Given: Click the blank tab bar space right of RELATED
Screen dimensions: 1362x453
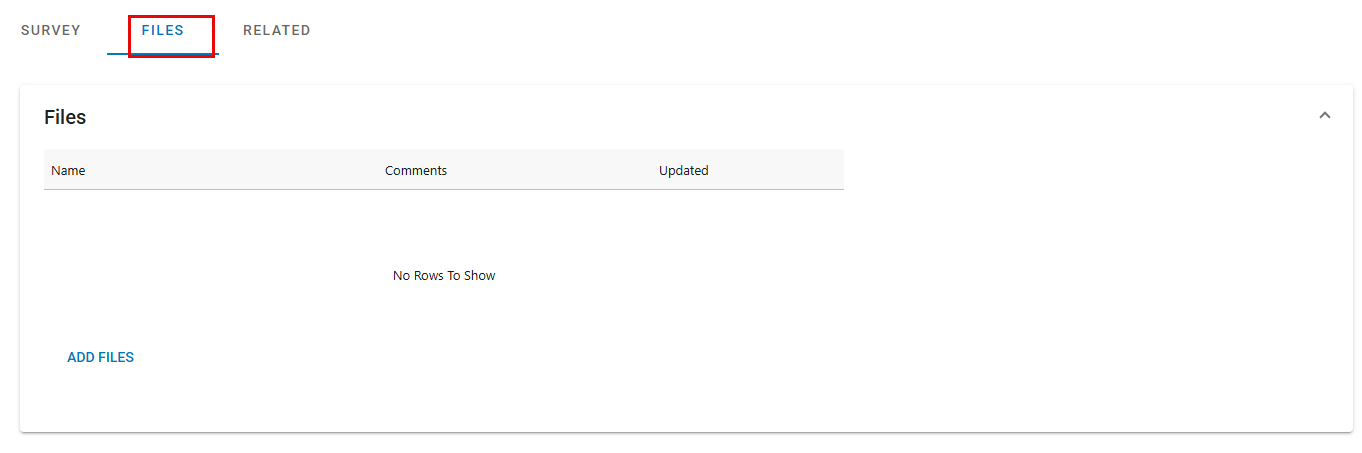Looking at the screenshot, I should point(830,31).
